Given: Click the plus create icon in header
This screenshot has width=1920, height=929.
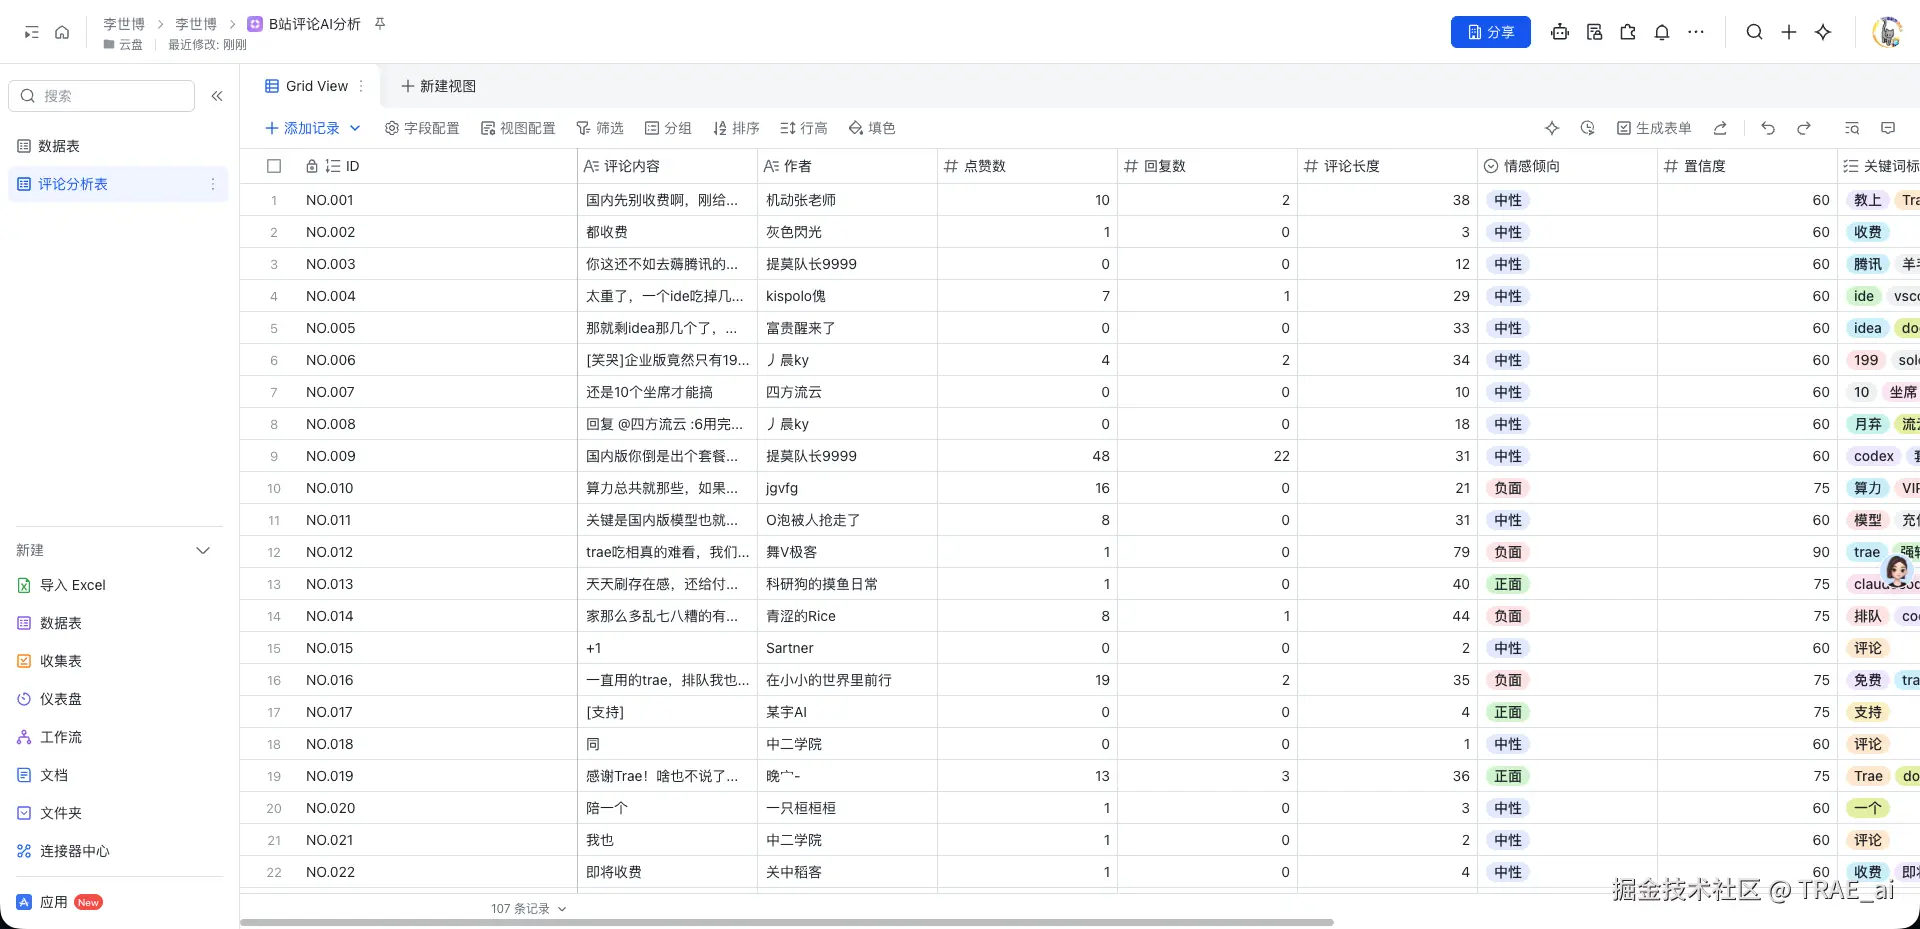Looking at the screenshot, I should coord(1789,32).
